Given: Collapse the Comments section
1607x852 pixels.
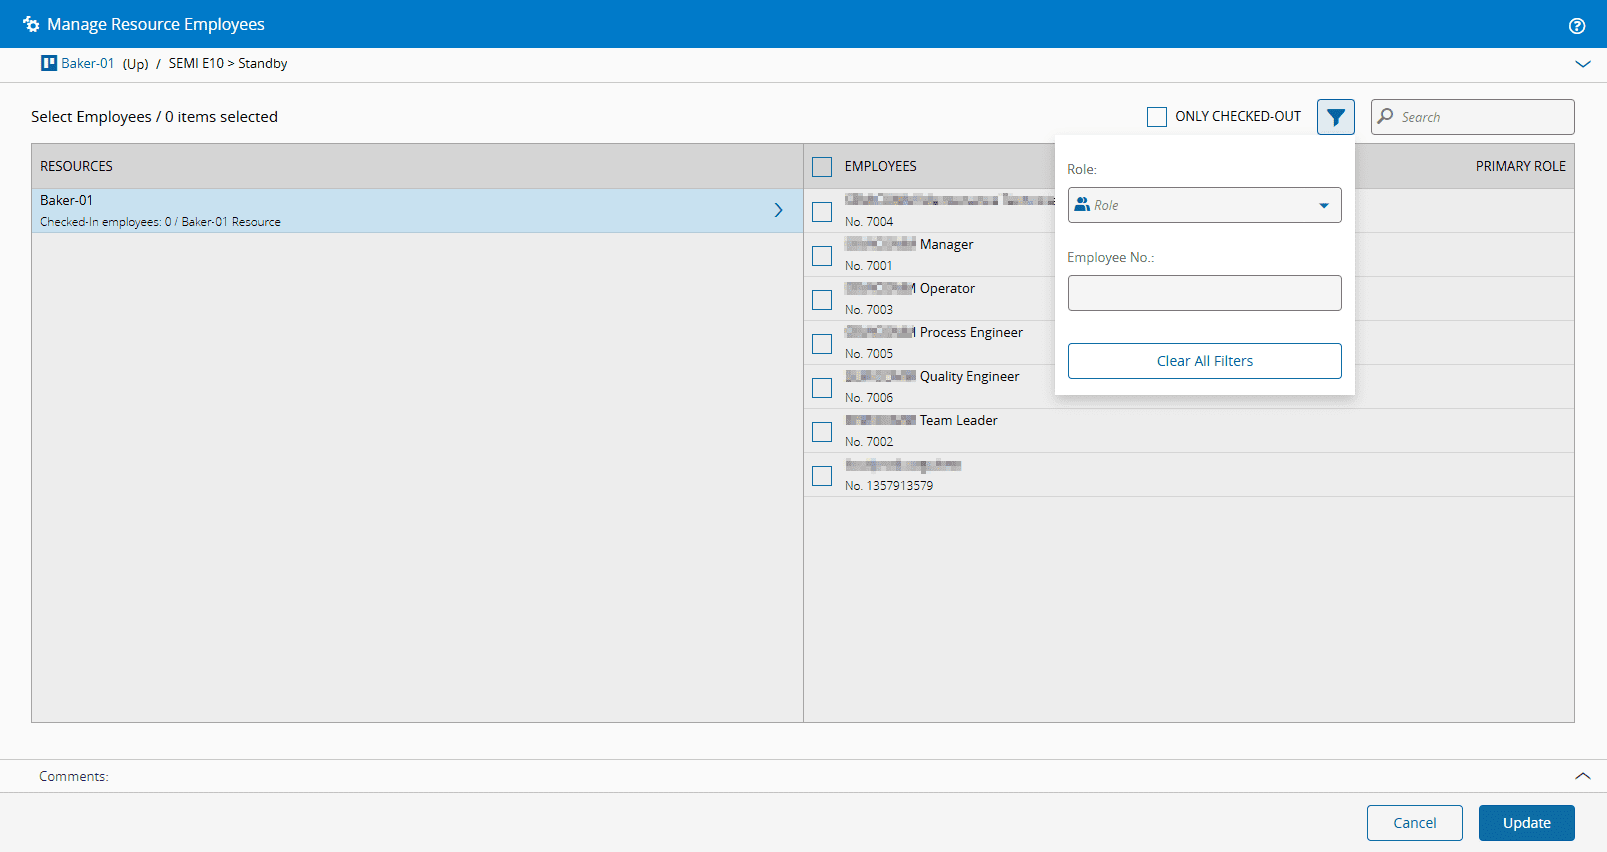Looking at the screenshot, I should tap(1582, 776).
